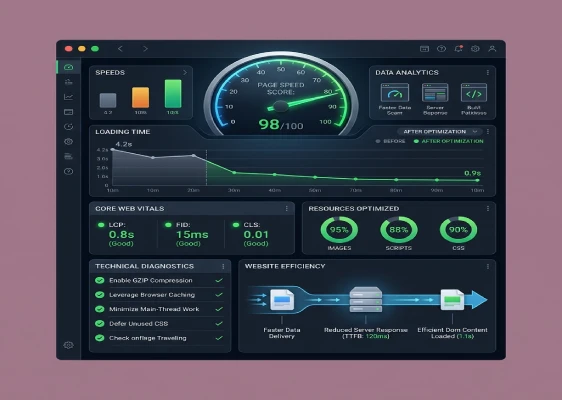
Task: Click the Enable GZIP Compression label
Action: click(x=151, y=280)
